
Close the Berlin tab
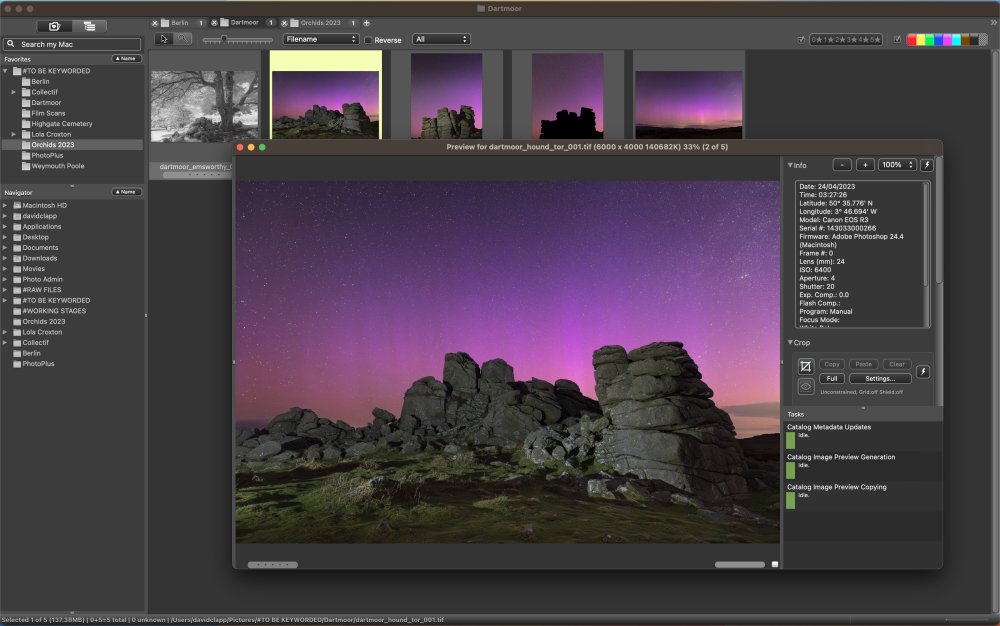tap(154, 23)
